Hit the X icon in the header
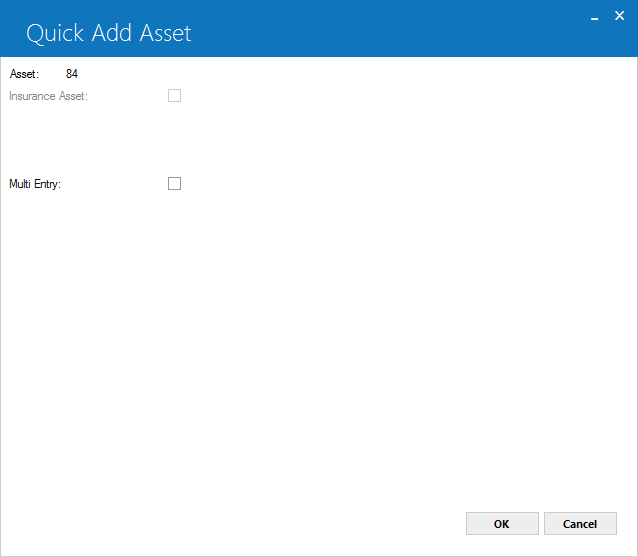The width and height of the screenshot is (638, 557). [619, 15]
